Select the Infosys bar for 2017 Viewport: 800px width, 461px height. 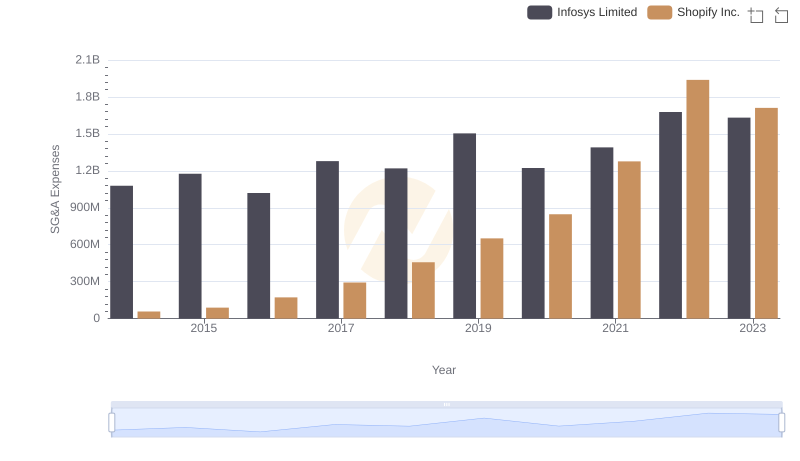(x=328, y=240)
